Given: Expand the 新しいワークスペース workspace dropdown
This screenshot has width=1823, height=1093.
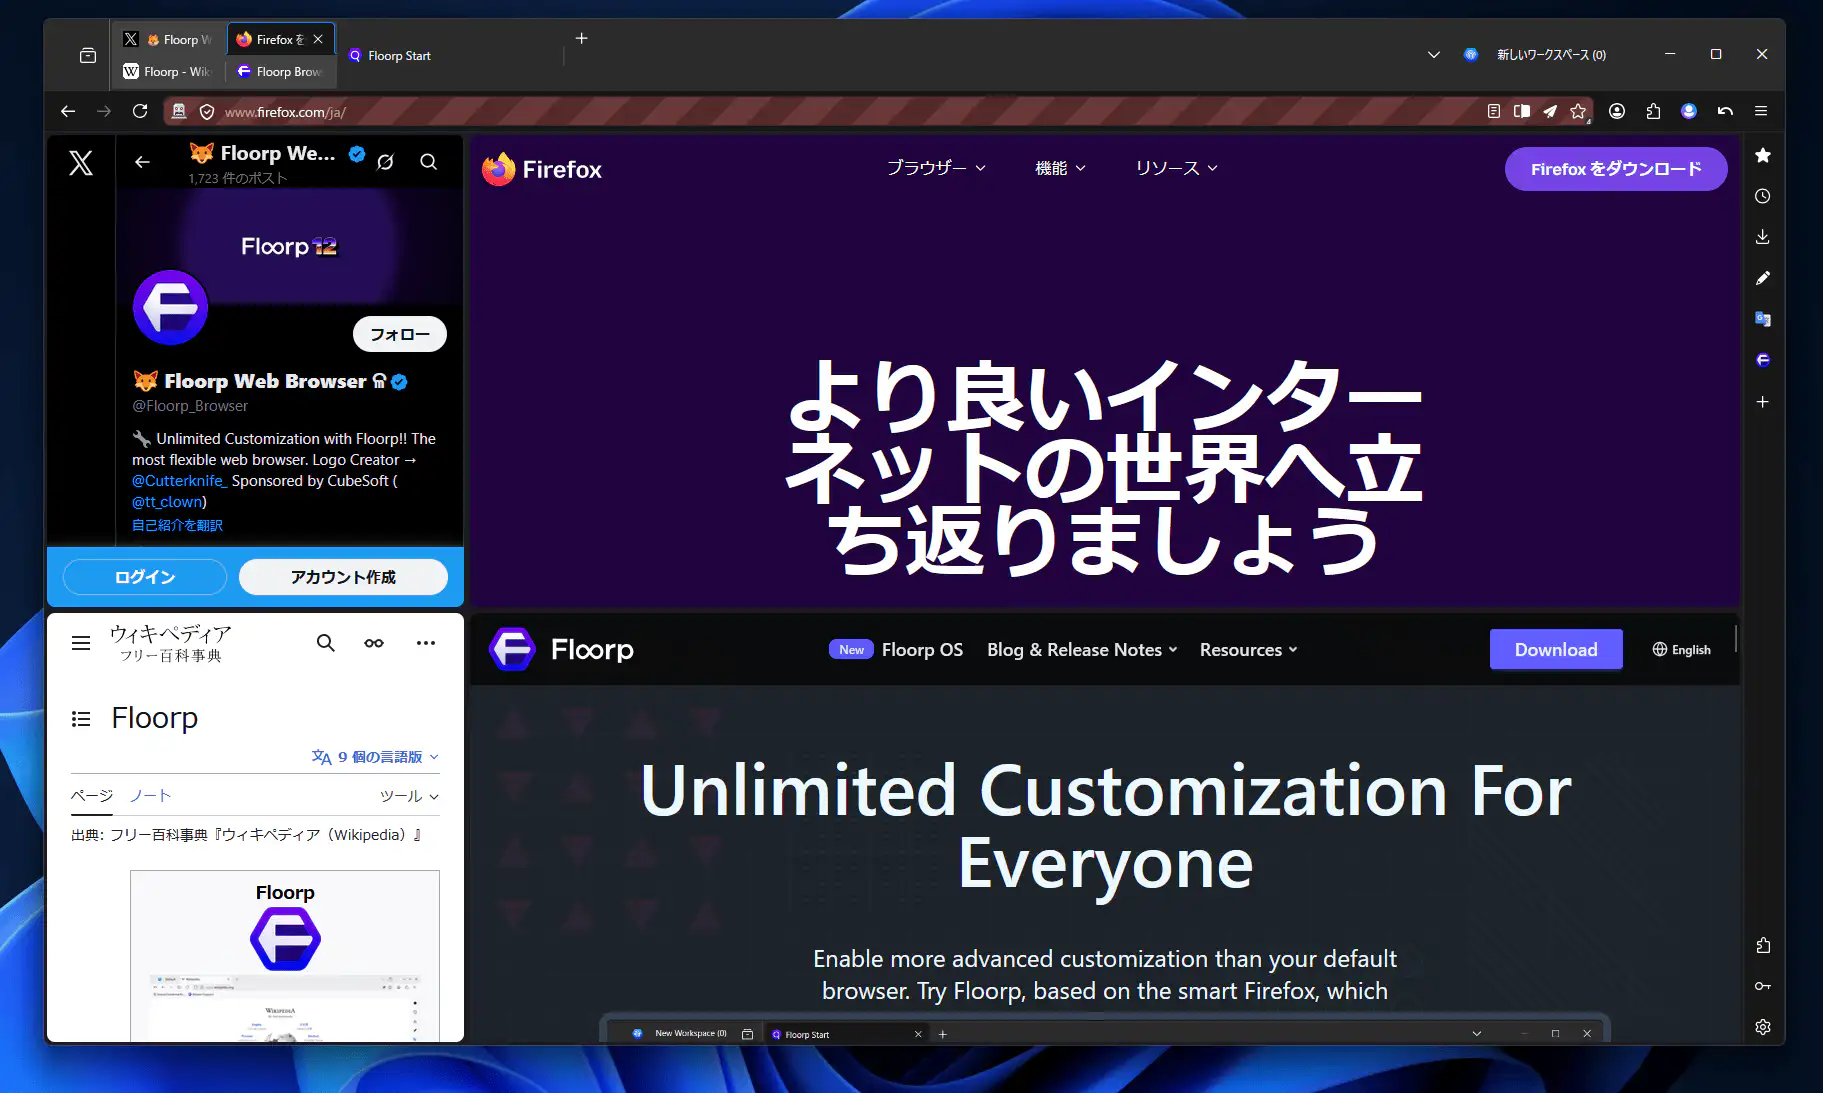Looking at the screenshot, I should (x=1435, y=55).
